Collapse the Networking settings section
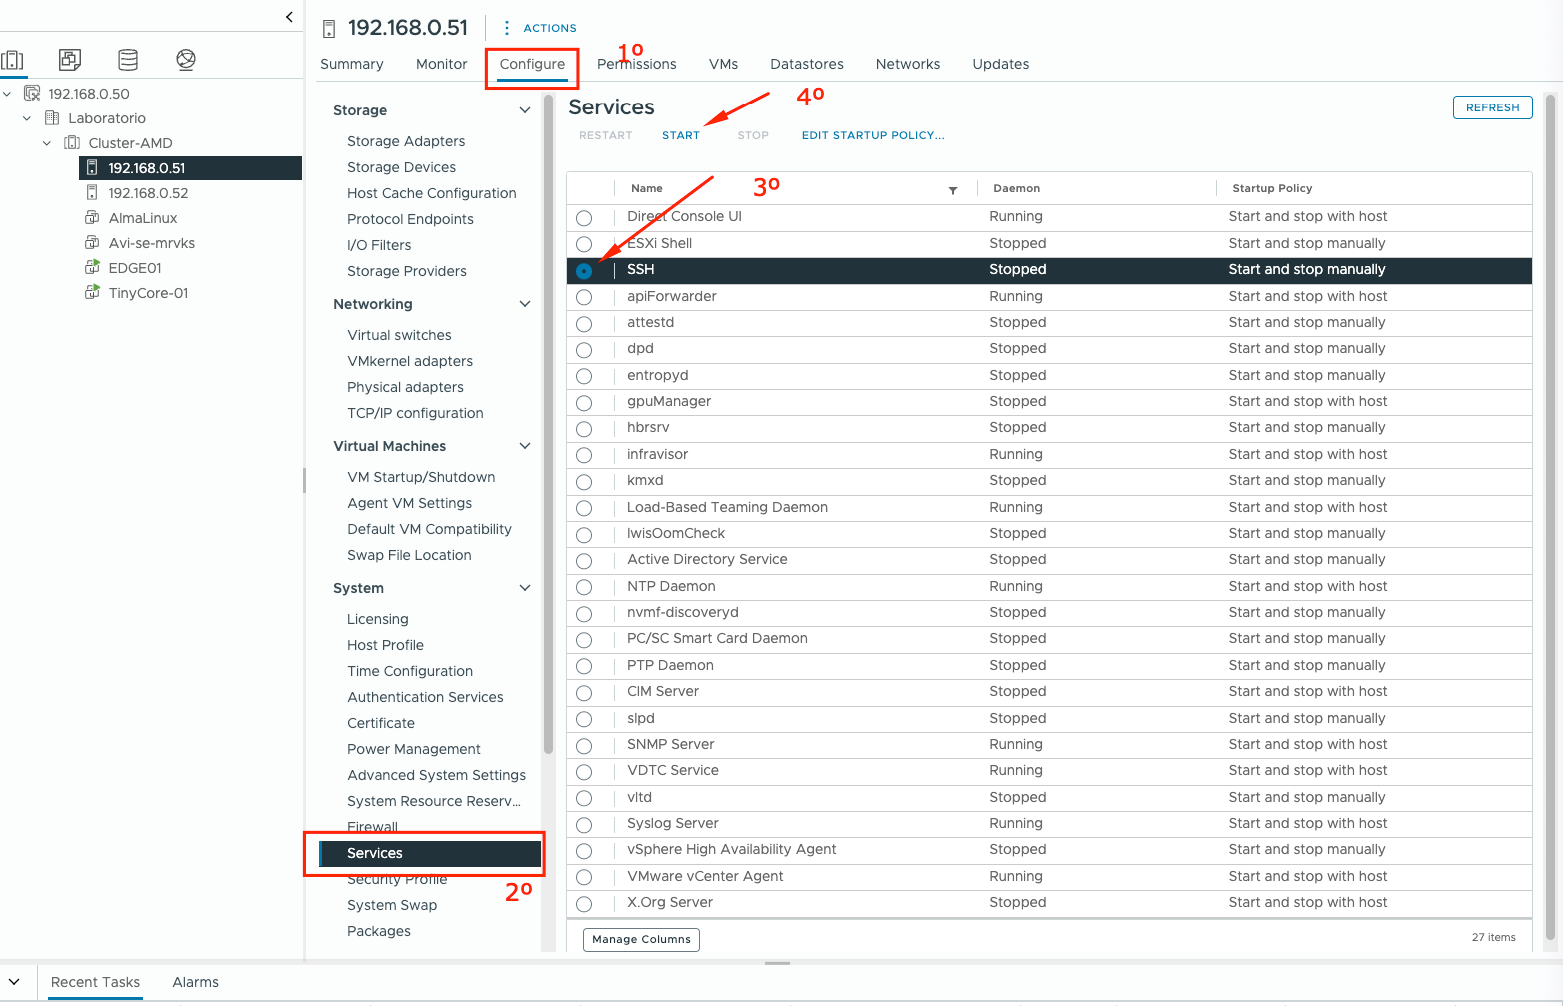 point(524,304)
